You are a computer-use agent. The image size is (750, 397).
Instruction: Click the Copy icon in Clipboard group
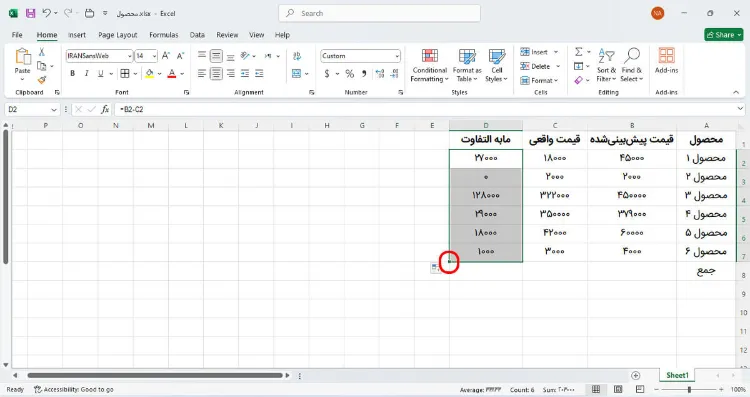coord(42,66)
